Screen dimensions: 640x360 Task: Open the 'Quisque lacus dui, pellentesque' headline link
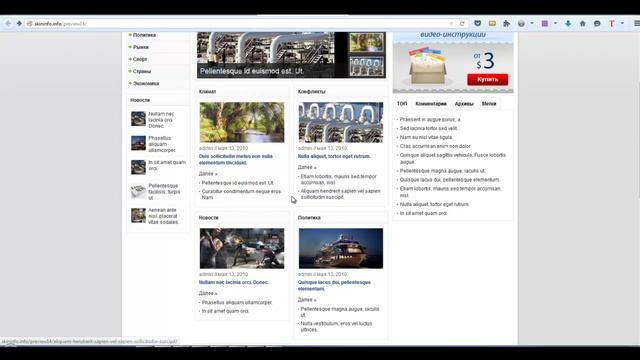pos(334,285)
